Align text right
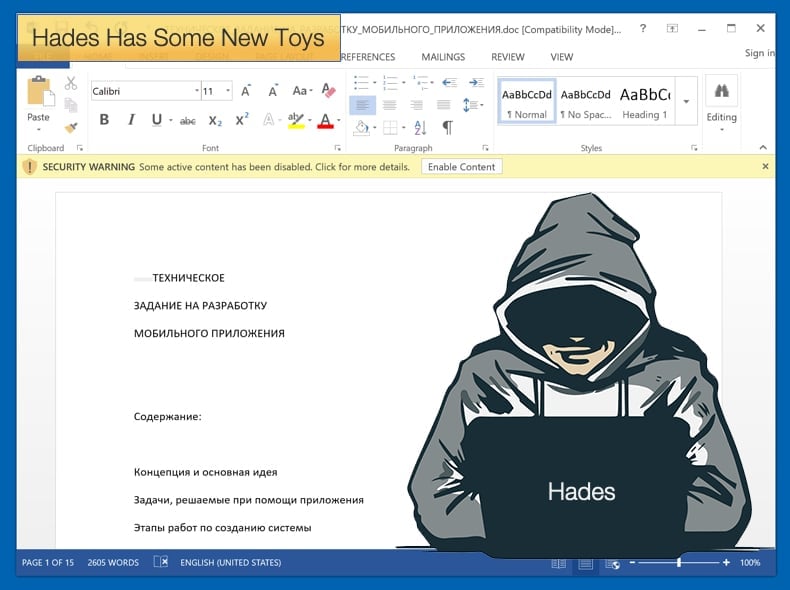This screenshot has height=590, width=790. coord(416,105)
